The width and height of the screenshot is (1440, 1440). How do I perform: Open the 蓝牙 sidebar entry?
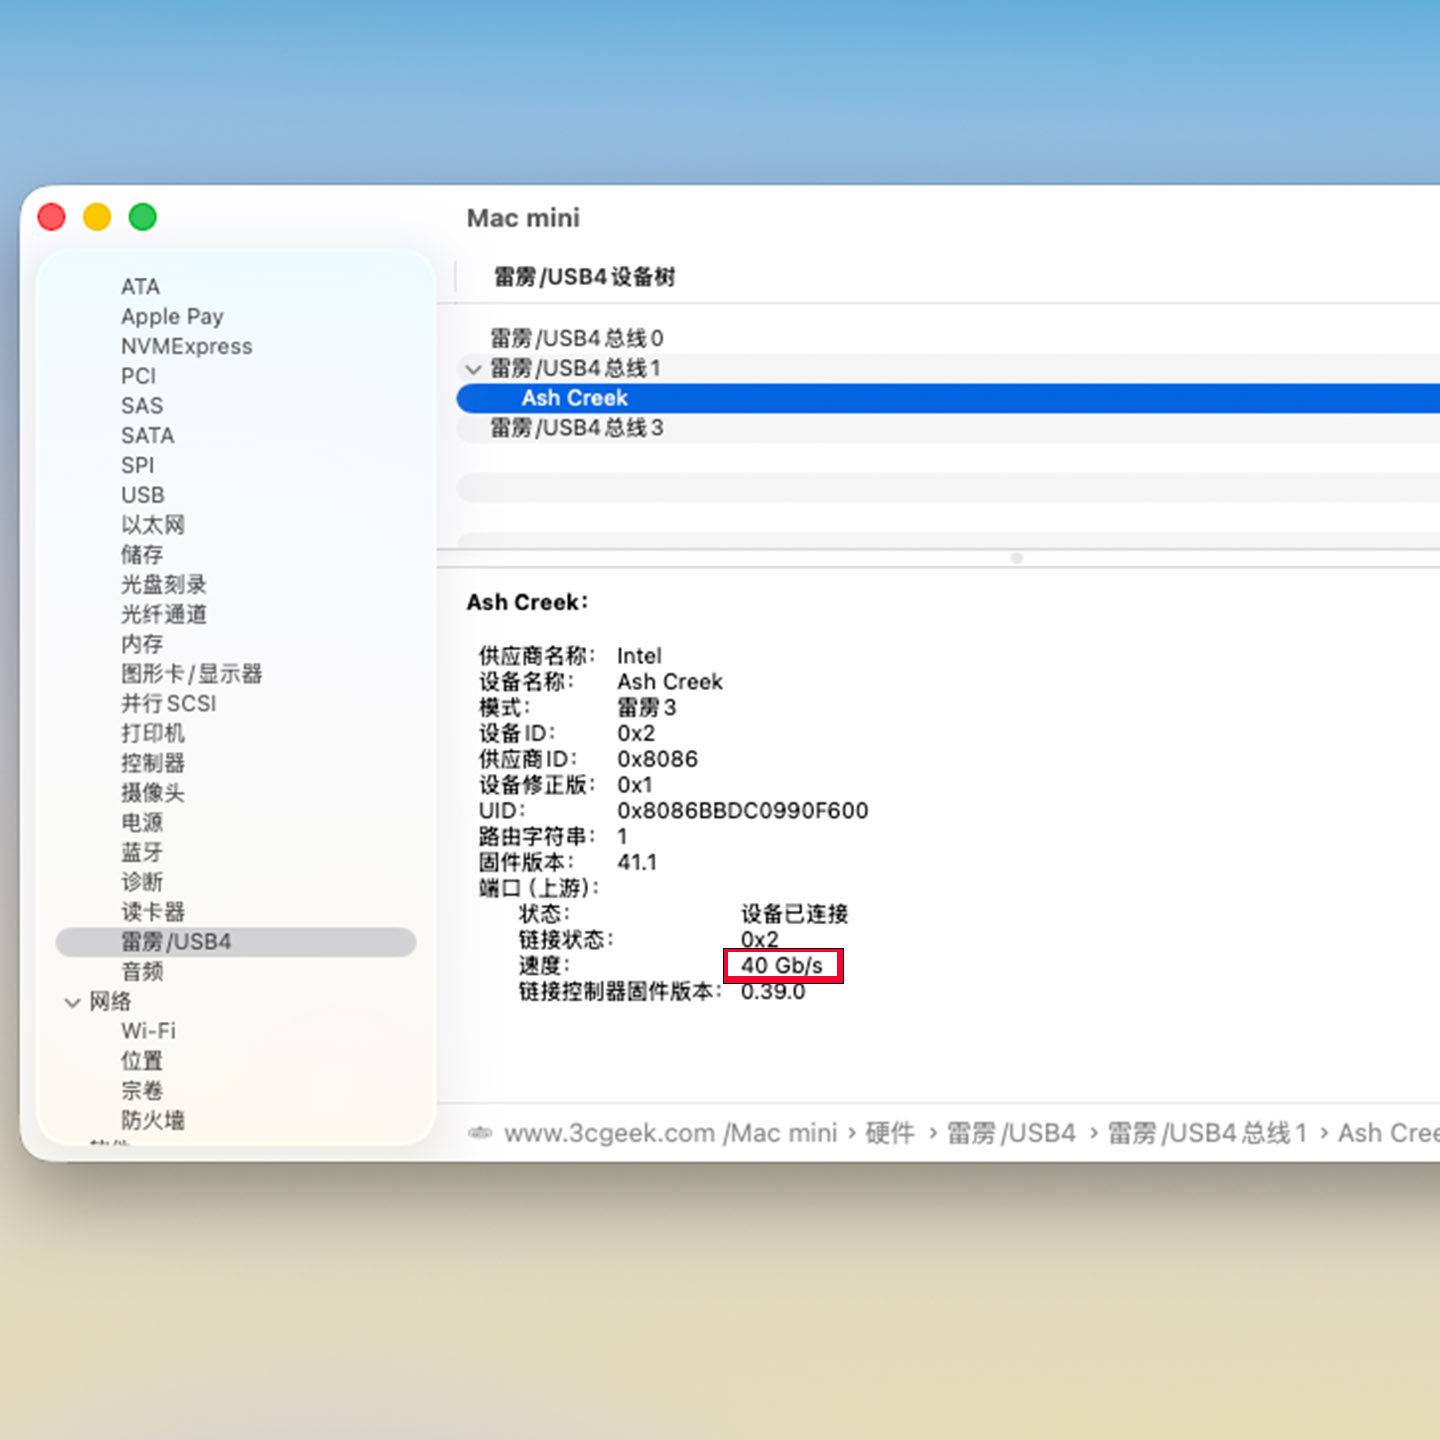[x=142, y=853]
